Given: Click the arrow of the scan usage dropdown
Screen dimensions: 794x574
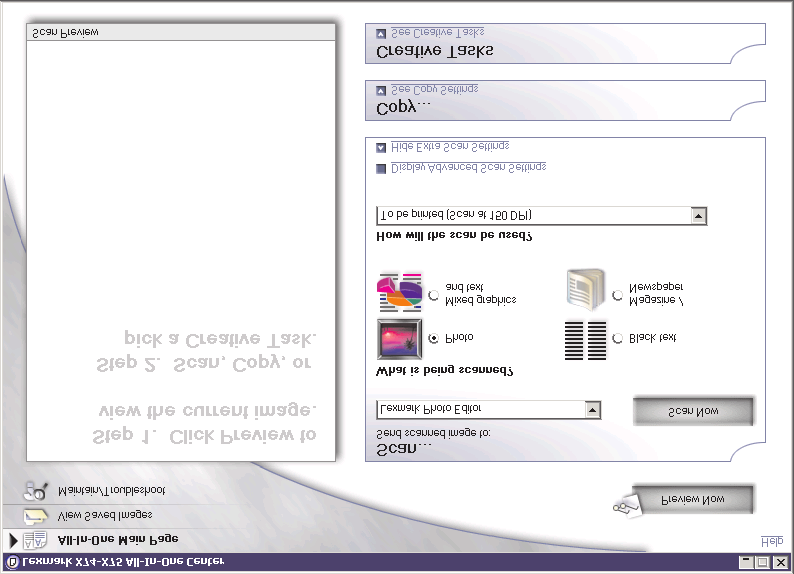Looking at the screenshot, I should tap(699, 216).
